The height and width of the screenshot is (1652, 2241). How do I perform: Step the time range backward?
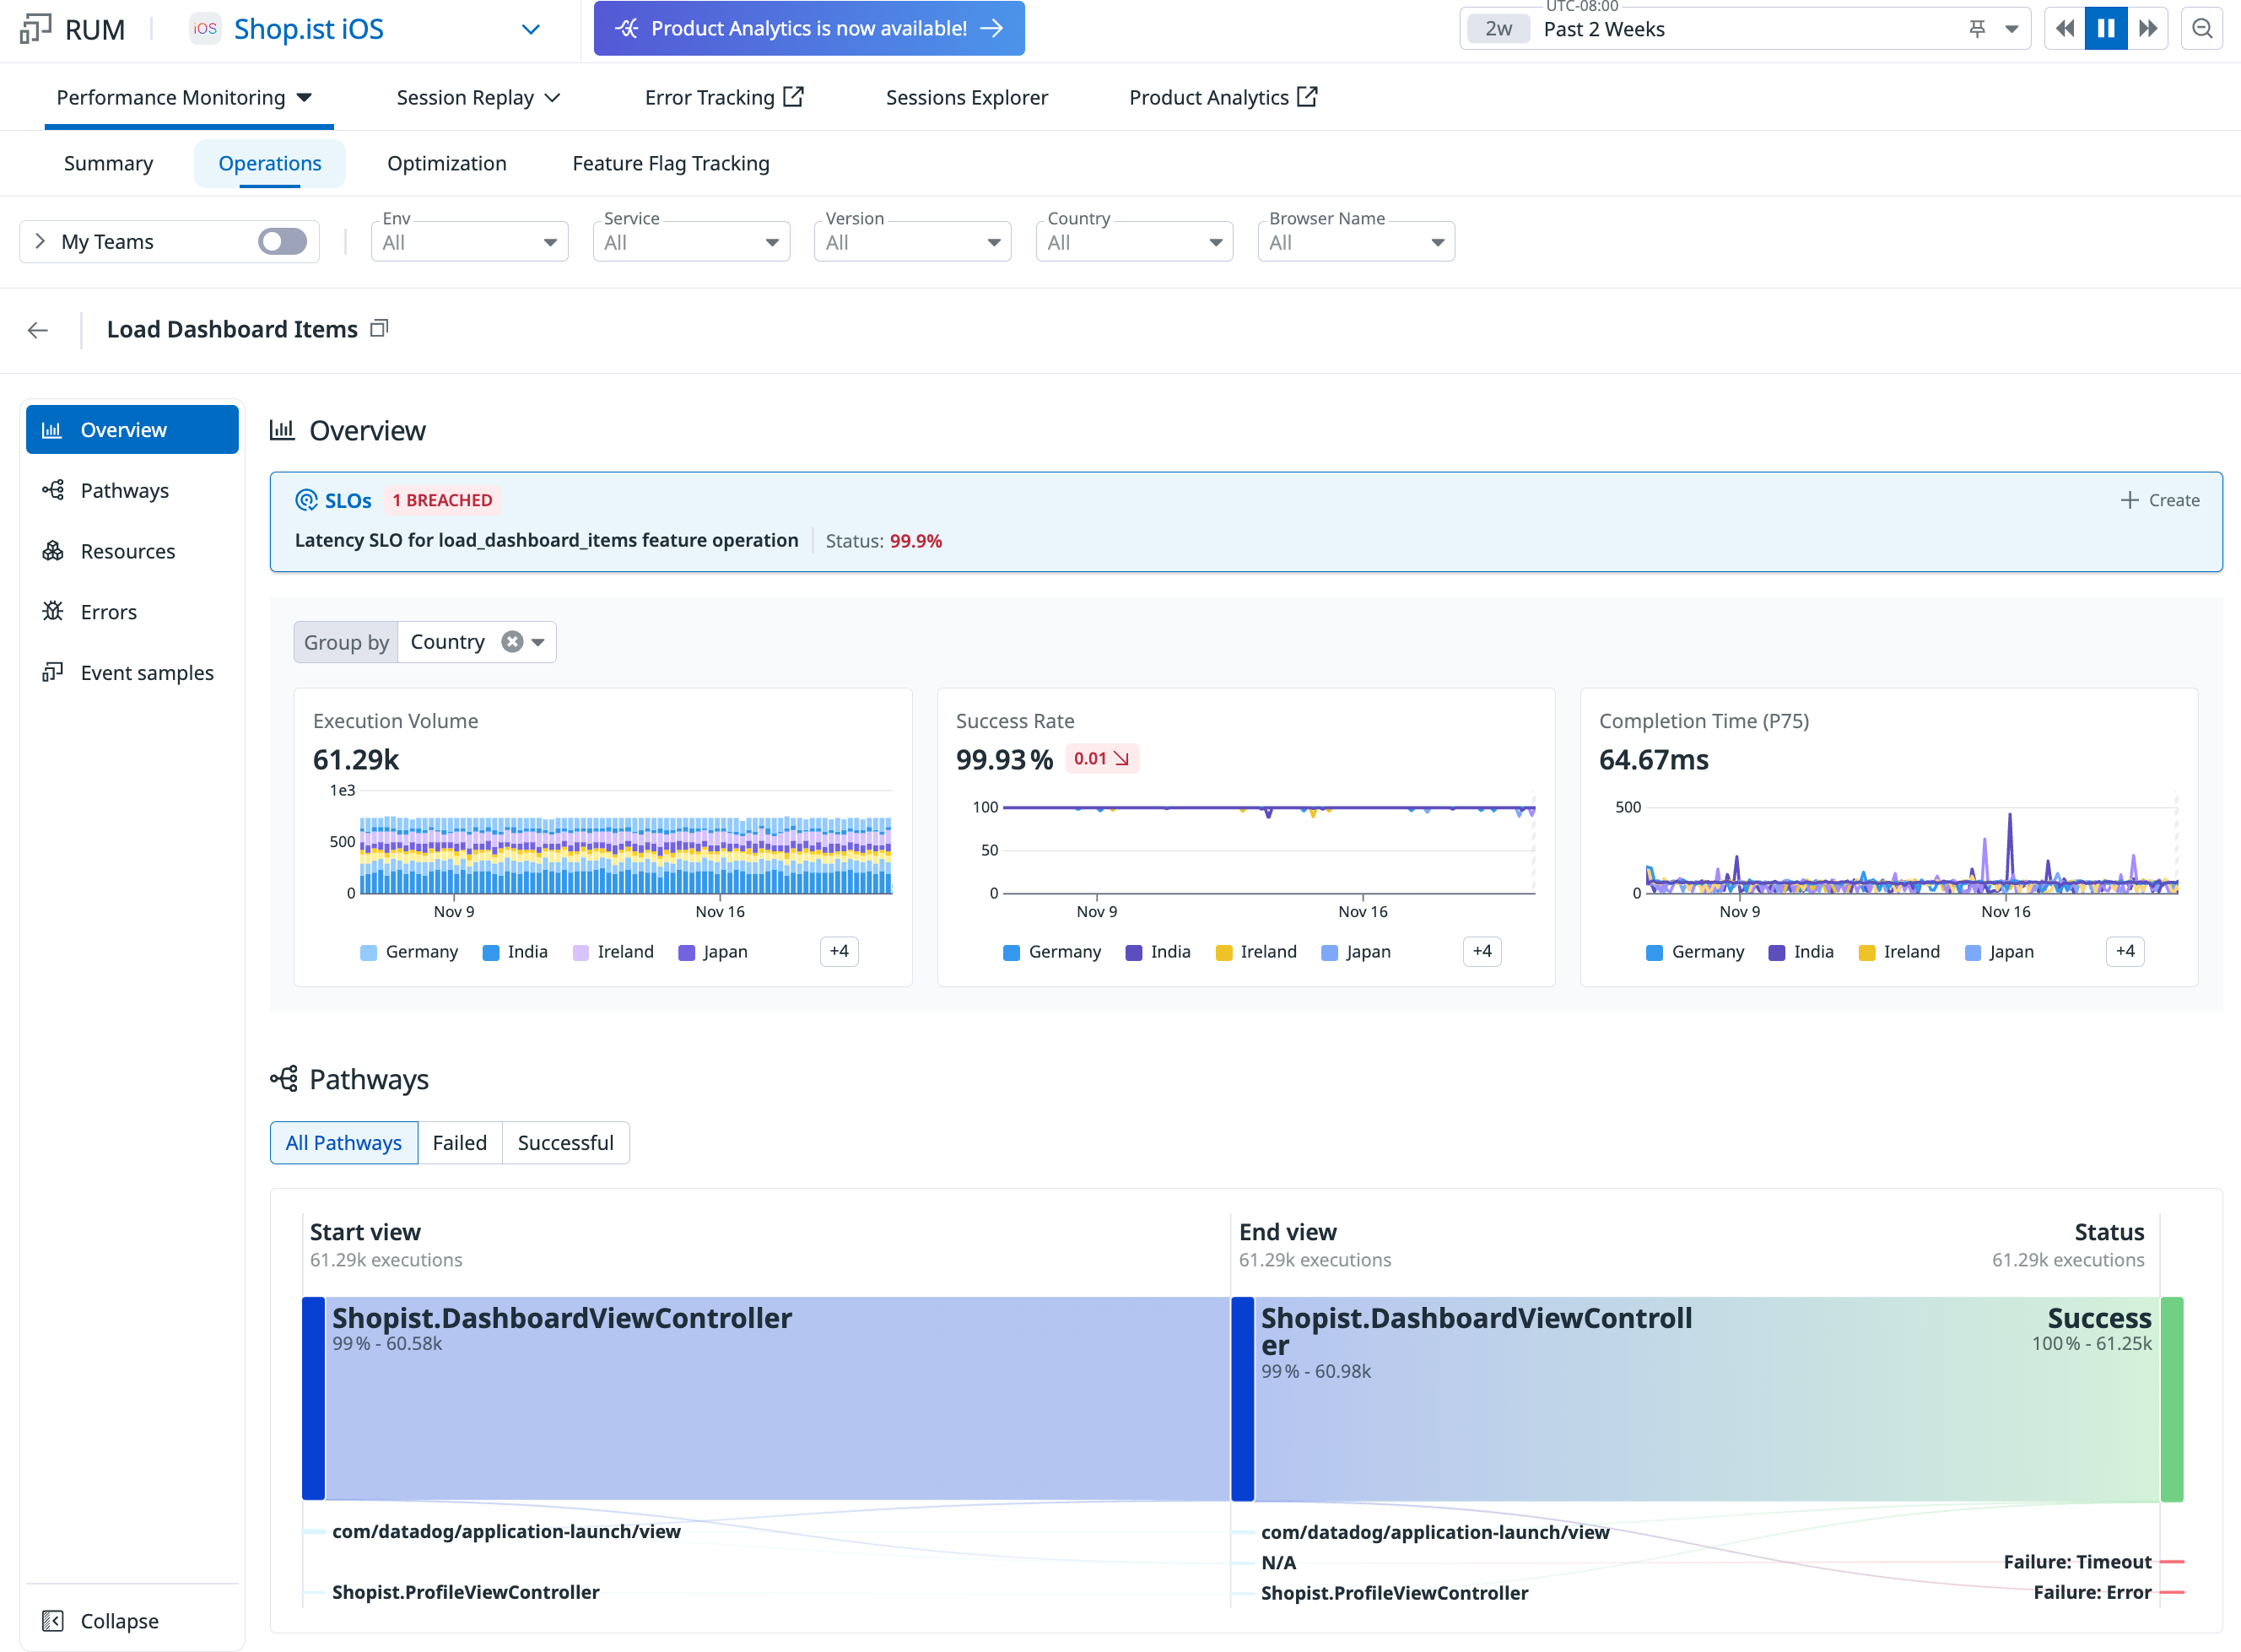click(2064, 28)
